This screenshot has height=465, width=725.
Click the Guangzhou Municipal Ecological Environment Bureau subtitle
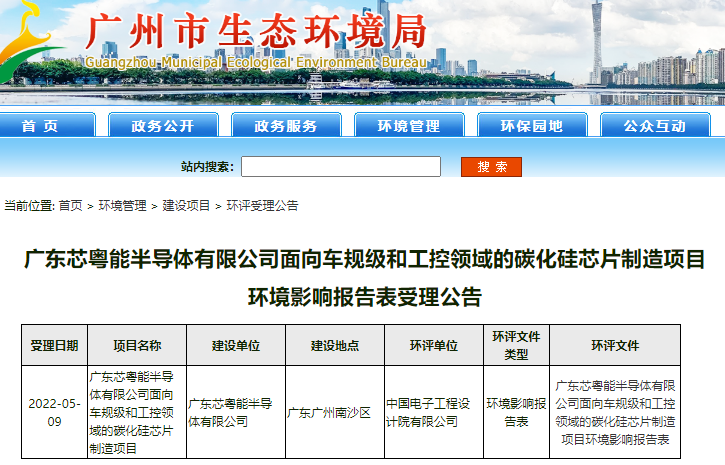tap(256, 62)
